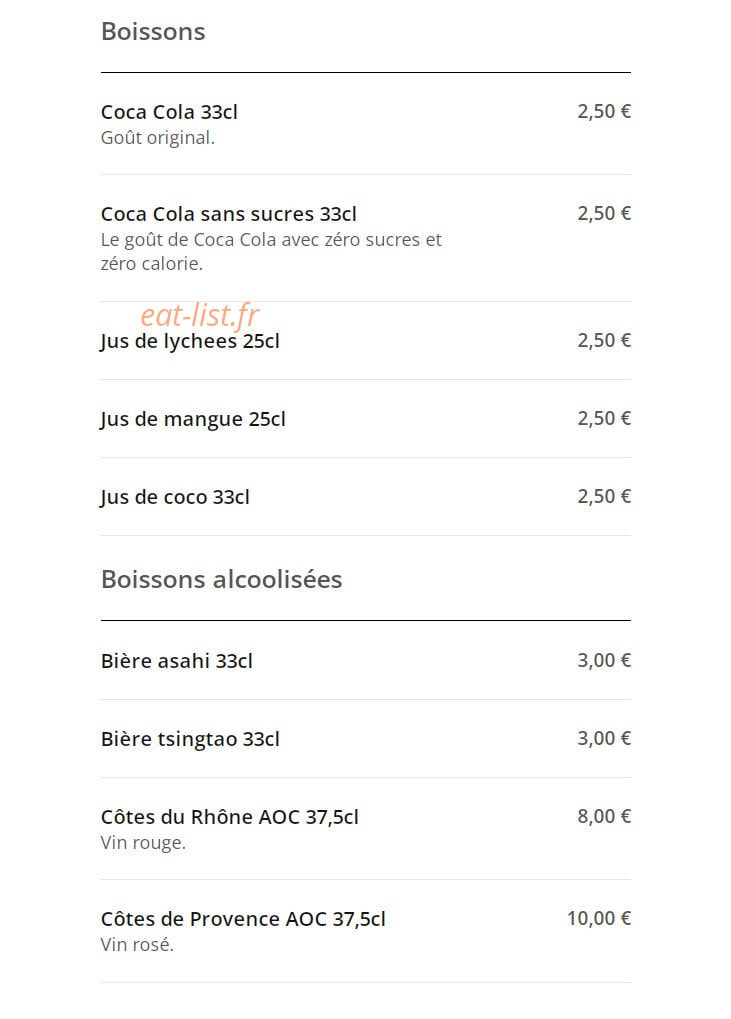This screenshot has width=731, height=1019.
Task: Click the Boissons alcoolisées heading
Action: [x=222, y=579]
